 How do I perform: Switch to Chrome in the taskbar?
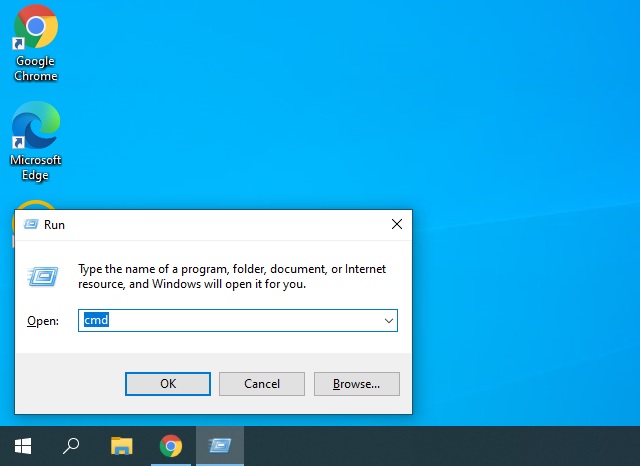tap(171, 446)
